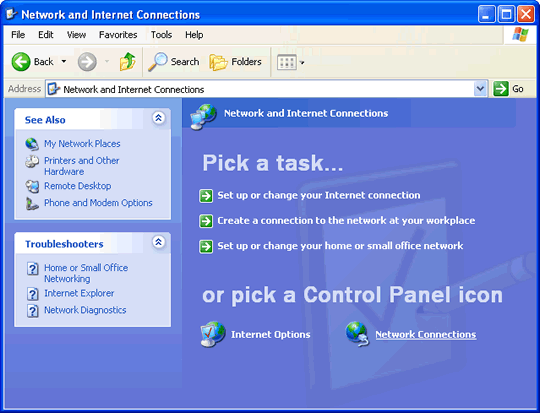Click arrow icon beside Set up Internet connection
This screenshot has height=413, width=540.
[206, 196]
